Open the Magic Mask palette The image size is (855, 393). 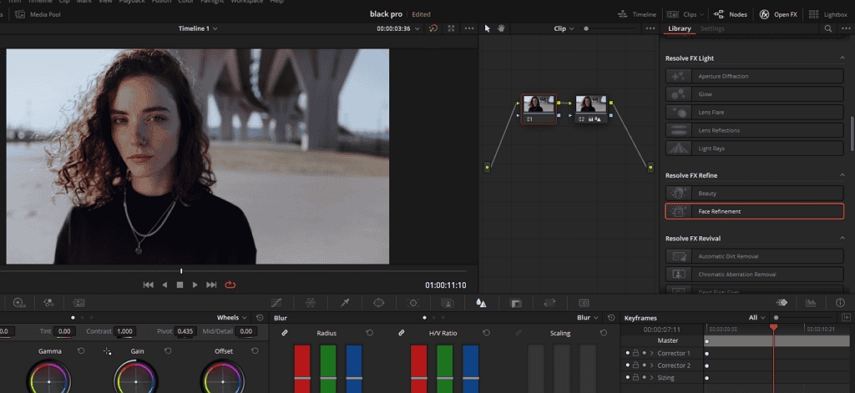tap(447, 303)
